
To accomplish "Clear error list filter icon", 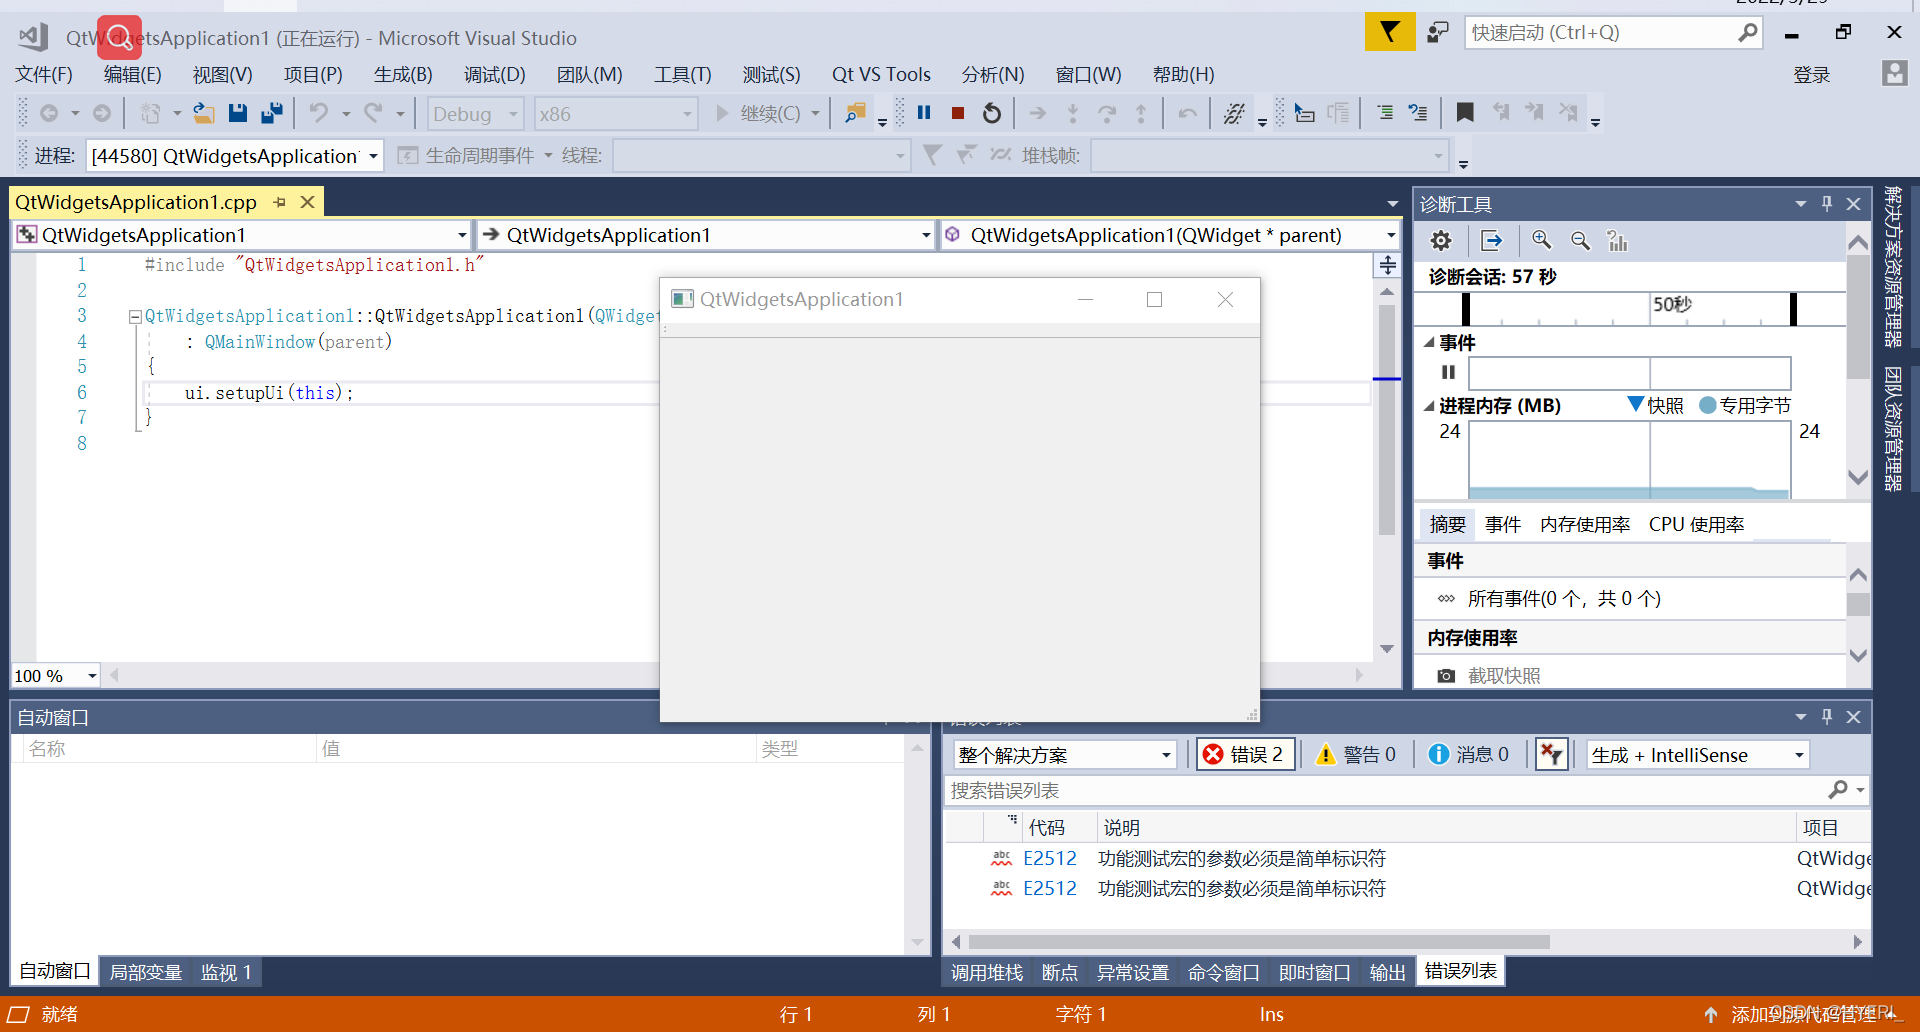I will pyautogui.click(x=1552, y=754).
